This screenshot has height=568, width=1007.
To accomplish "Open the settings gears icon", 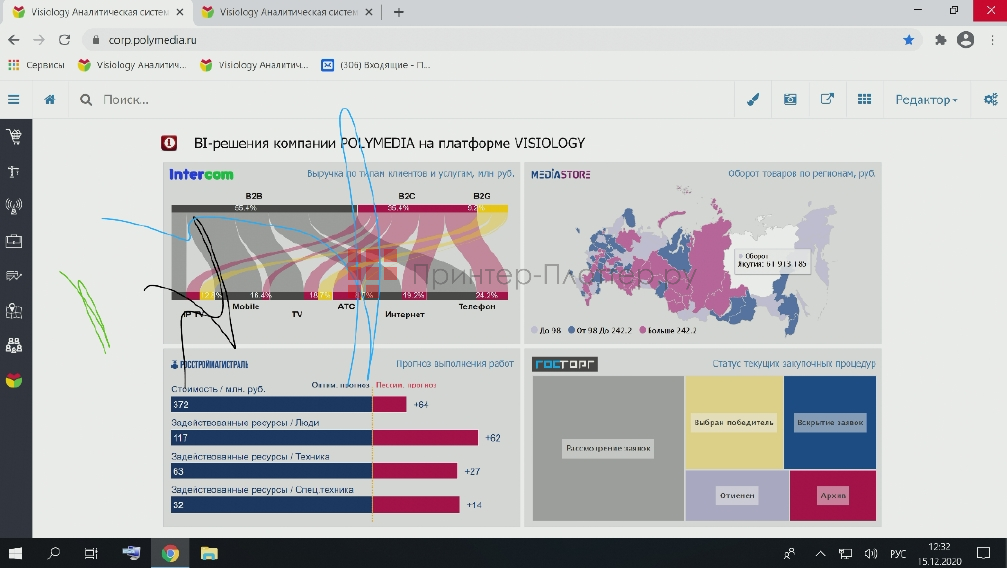I will click(990, 100).
